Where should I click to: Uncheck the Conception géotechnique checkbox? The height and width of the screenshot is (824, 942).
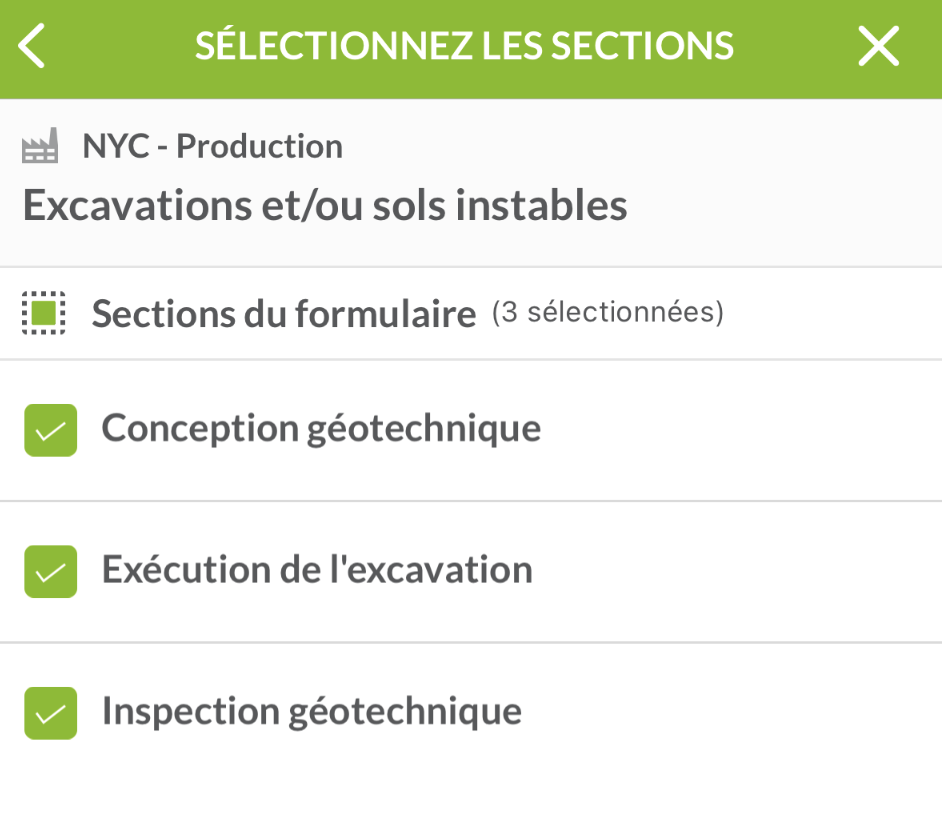pos(51,430)
